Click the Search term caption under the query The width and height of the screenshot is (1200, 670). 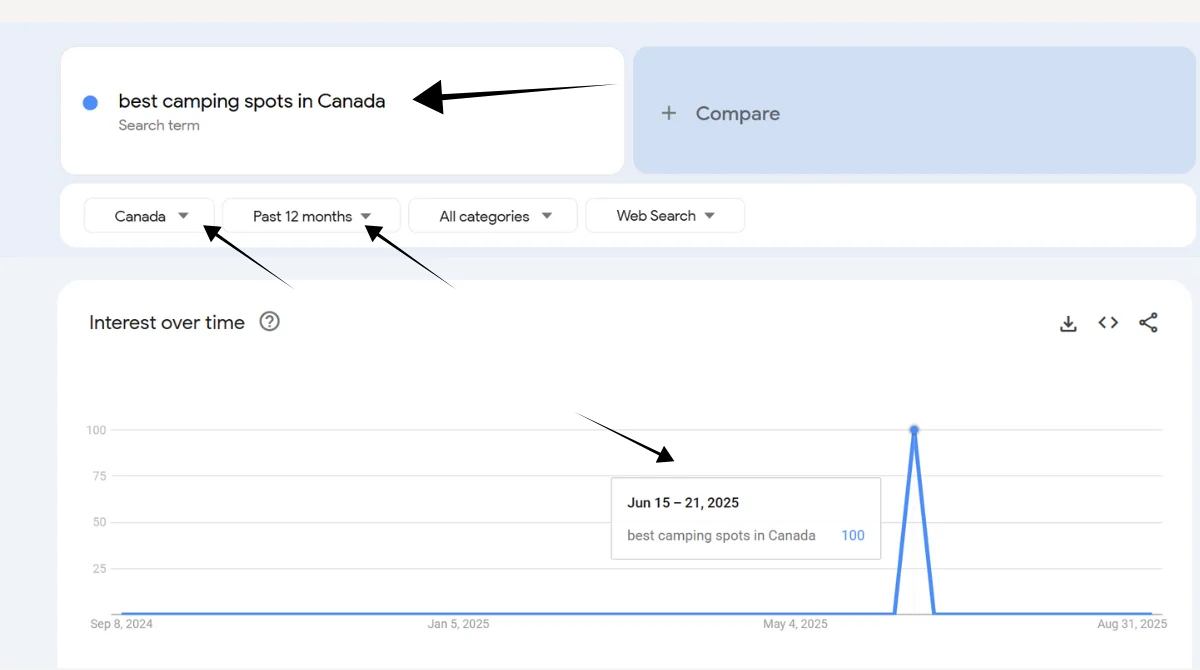coord(159,125)
